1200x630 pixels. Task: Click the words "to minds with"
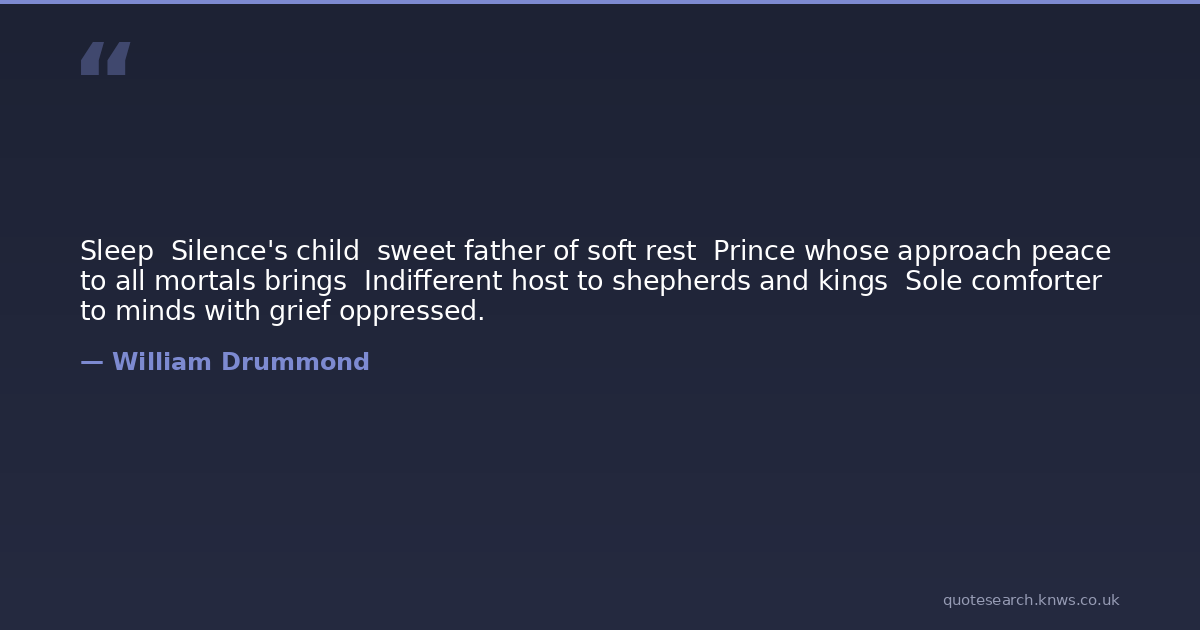click(171, 311)
